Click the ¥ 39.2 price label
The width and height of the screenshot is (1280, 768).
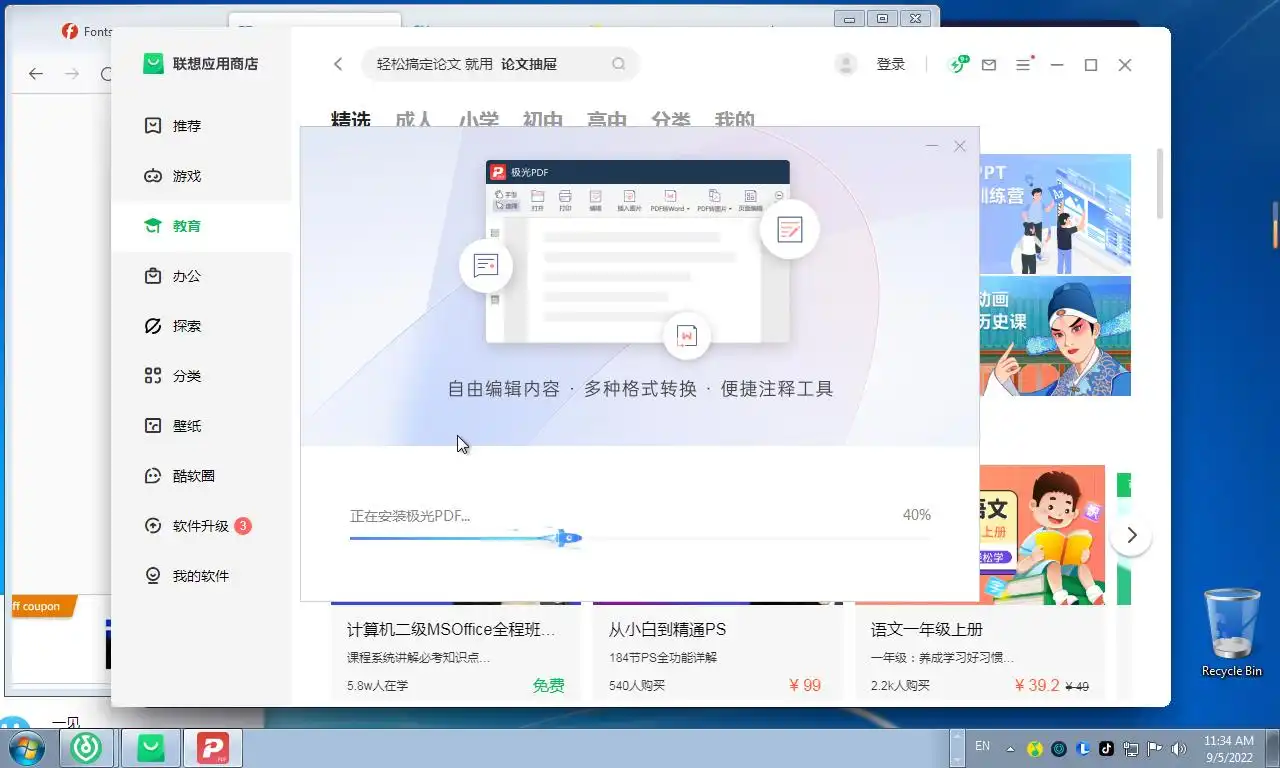click(x=1036, y=686)
